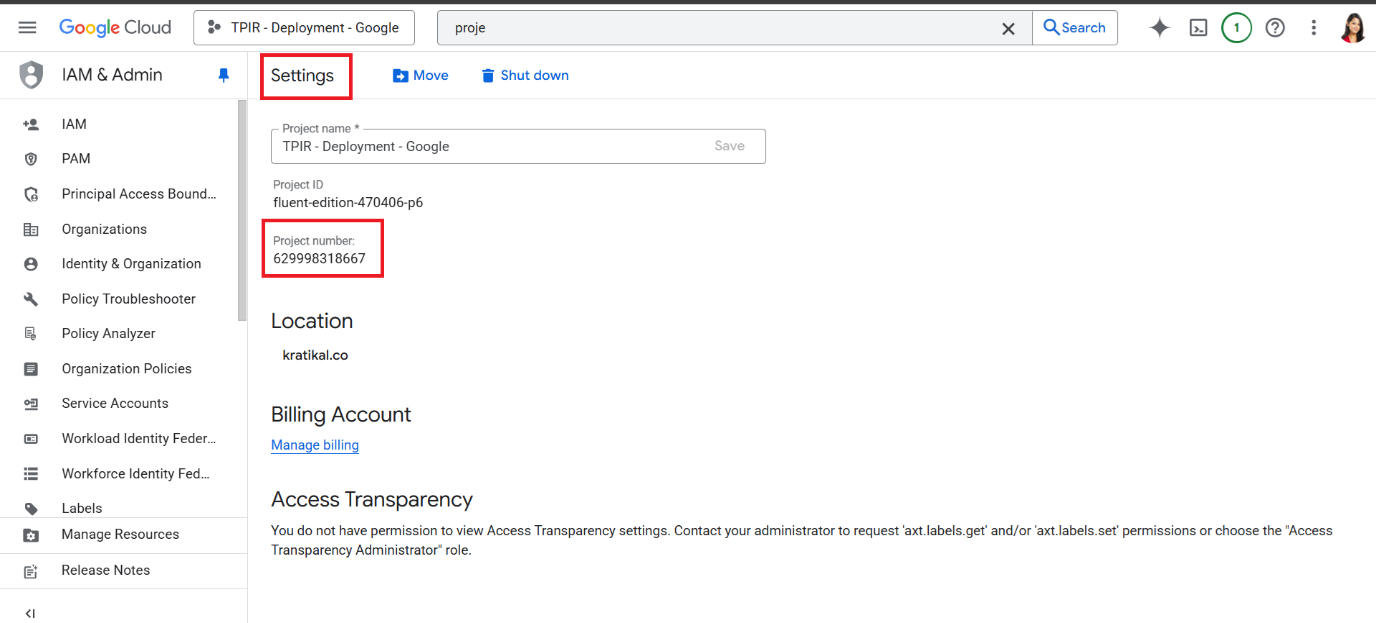Image resolution: width=1376 pixels, height=623 pixels.
Task: Select IAM in the sidebar
Action: pos(121,124)
